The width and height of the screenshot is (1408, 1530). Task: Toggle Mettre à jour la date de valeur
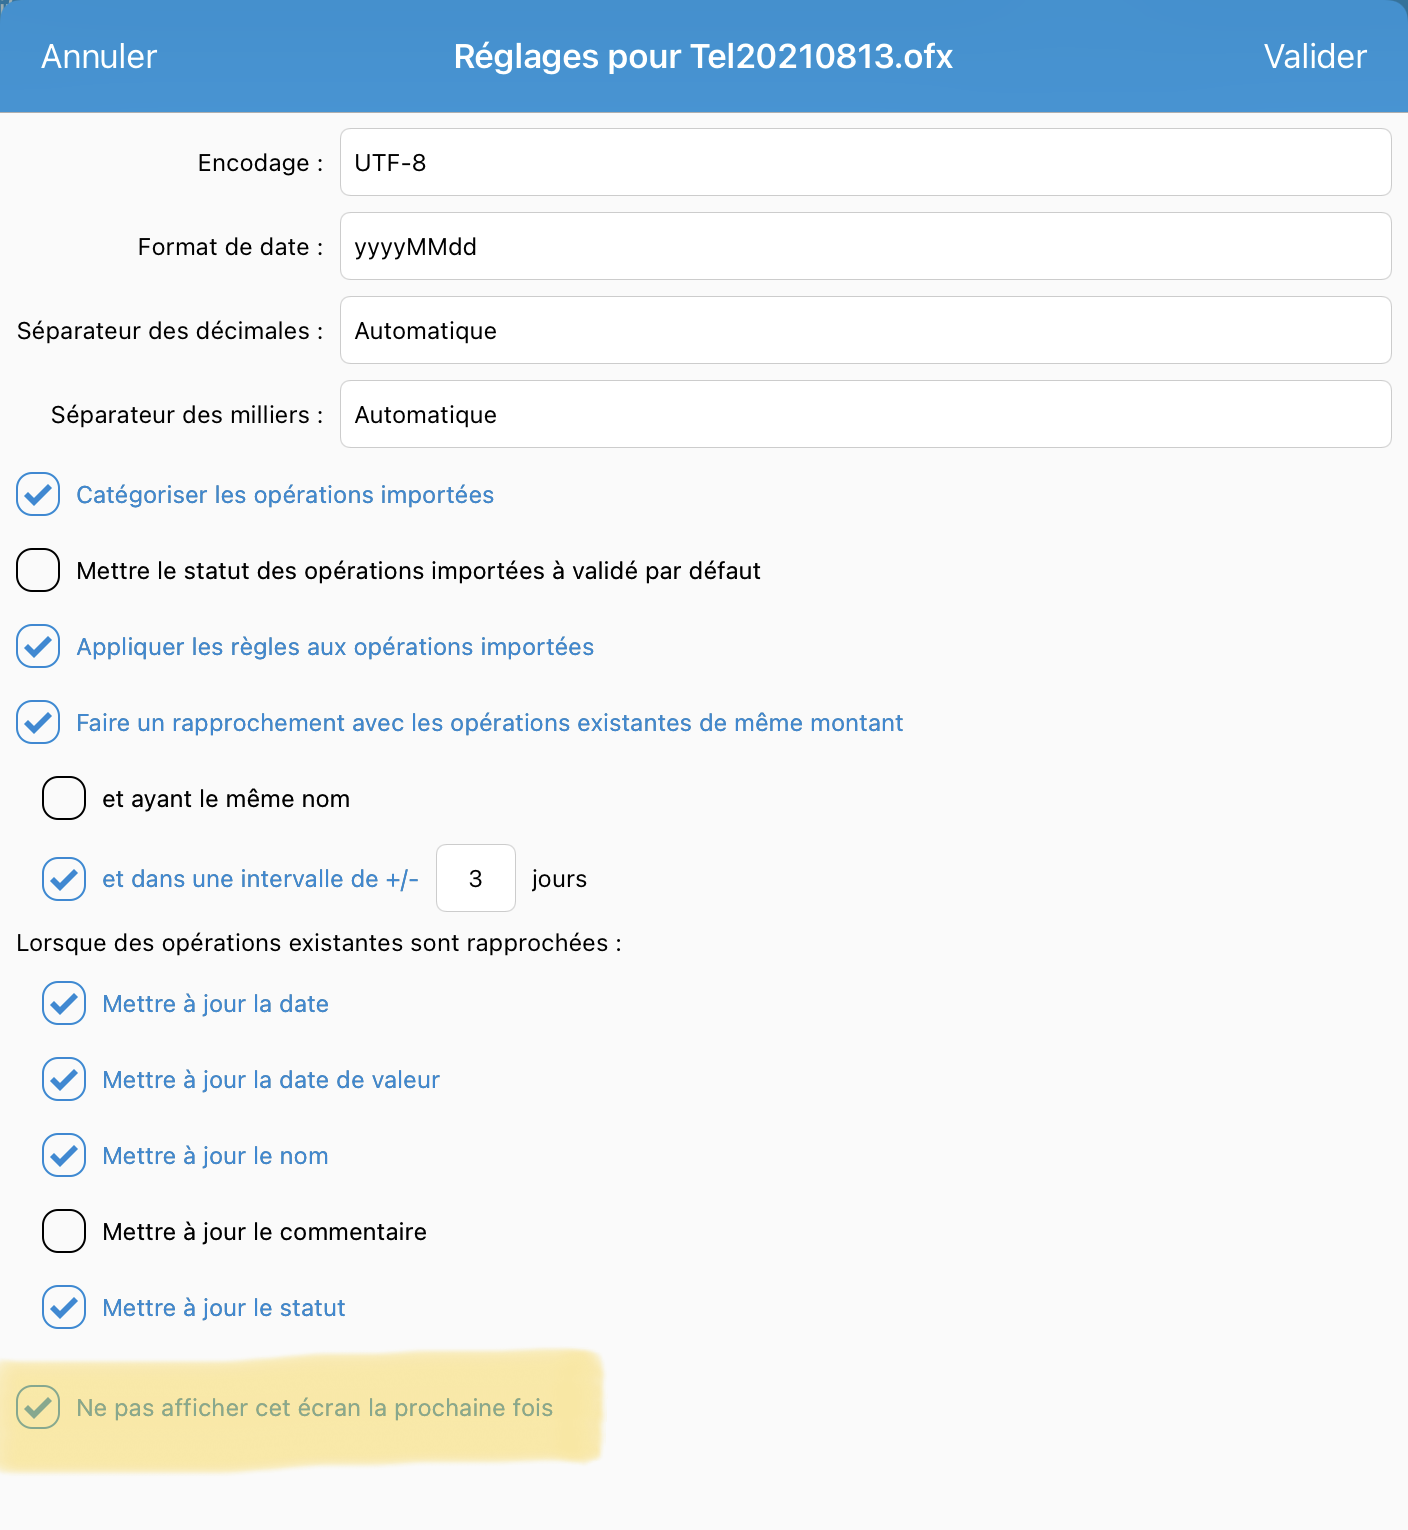(x=64, y=1079)
